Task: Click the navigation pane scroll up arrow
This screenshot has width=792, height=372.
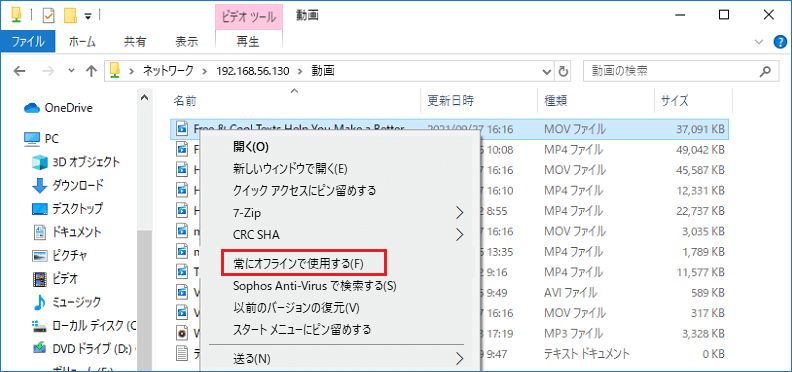Action: 144,97
